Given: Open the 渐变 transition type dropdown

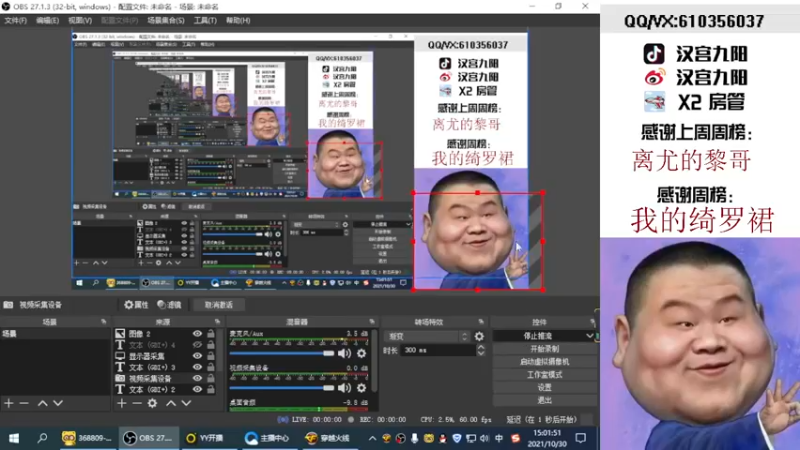Looking at the screenshot, I should point(428,336).
